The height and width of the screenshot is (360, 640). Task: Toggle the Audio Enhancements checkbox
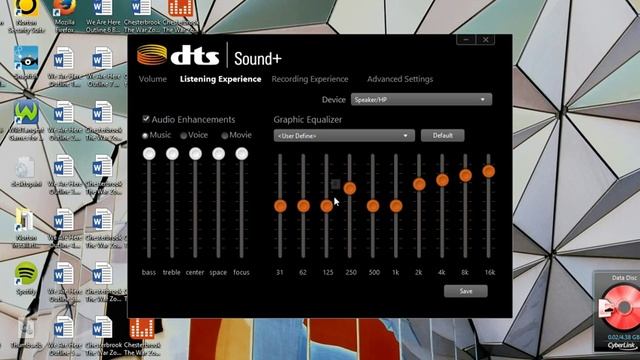point(146,119)
